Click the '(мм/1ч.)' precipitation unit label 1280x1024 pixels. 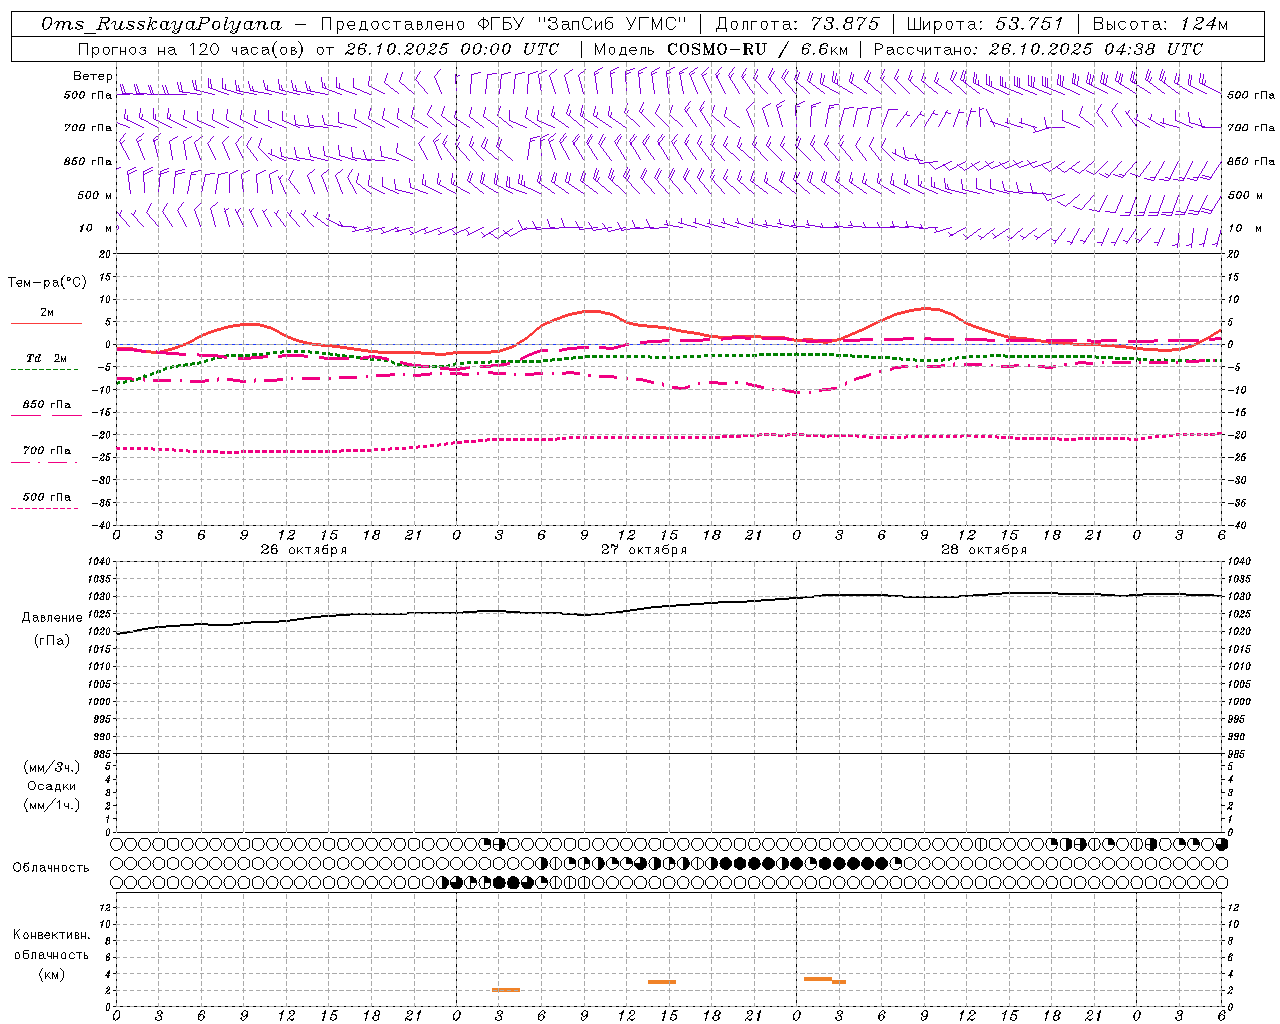pyautogui.click(x=52, y=805)
